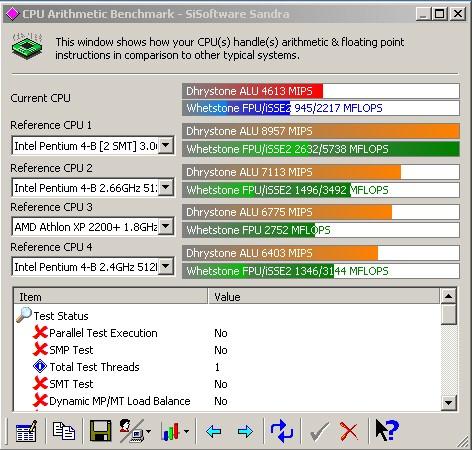The width and height of the screenshot is (472, 450).
Task: Expand the Reference CPU 2 dropdown
Action: 166,187
